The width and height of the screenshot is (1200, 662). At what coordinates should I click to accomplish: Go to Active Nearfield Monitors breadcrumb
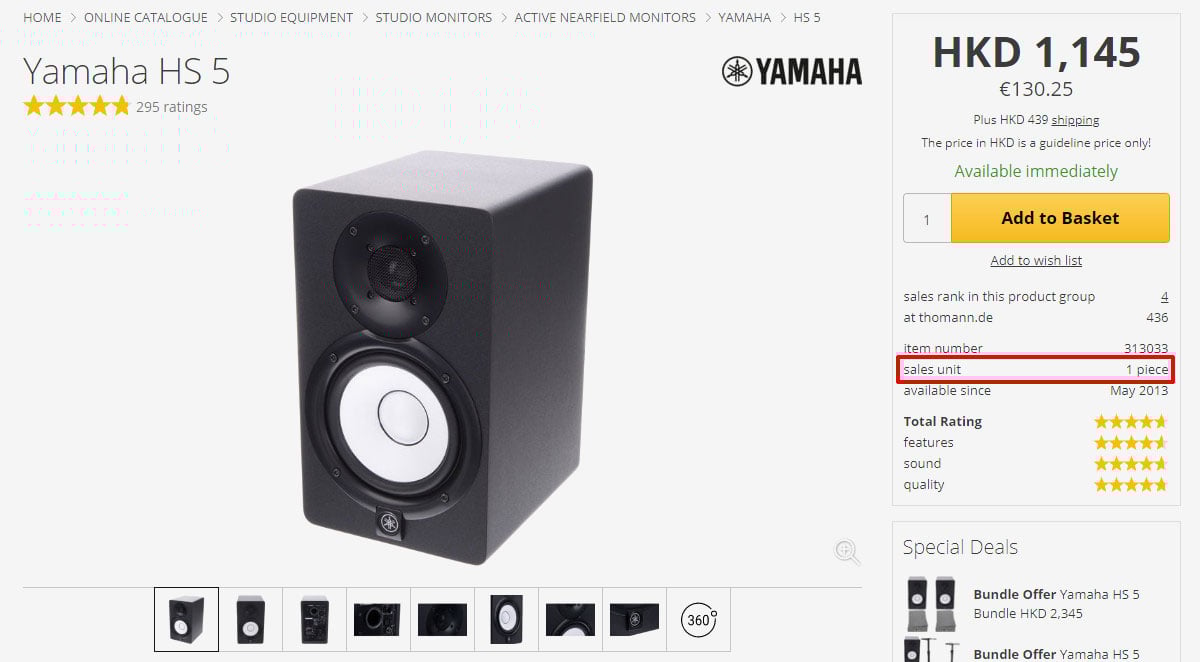click(x=605, y=18)
